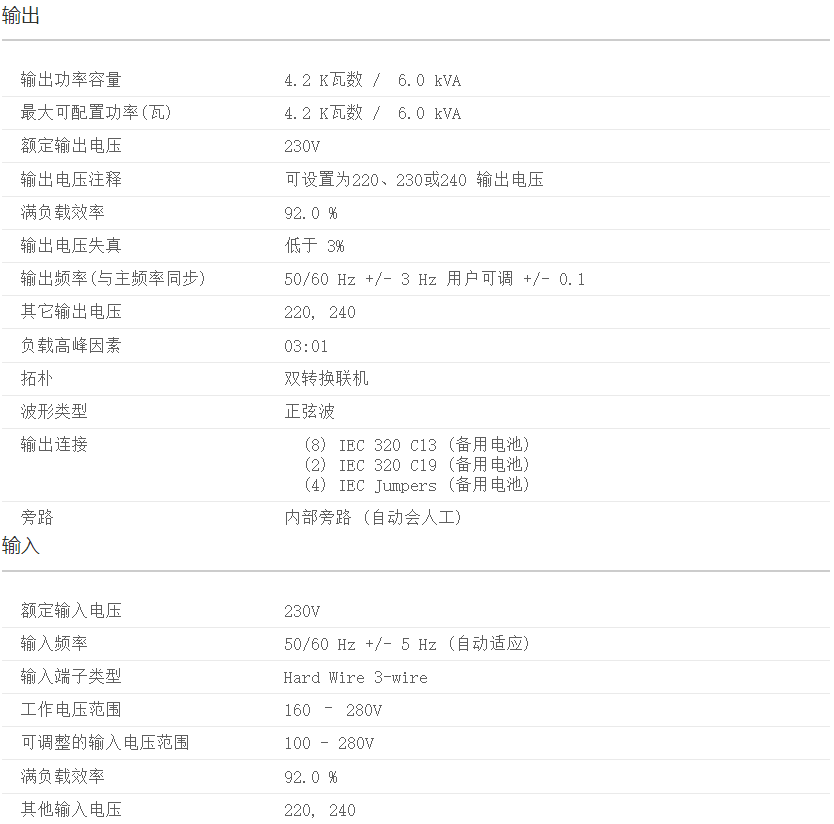Select the 输出功率容量 row label

pos(71,81)
